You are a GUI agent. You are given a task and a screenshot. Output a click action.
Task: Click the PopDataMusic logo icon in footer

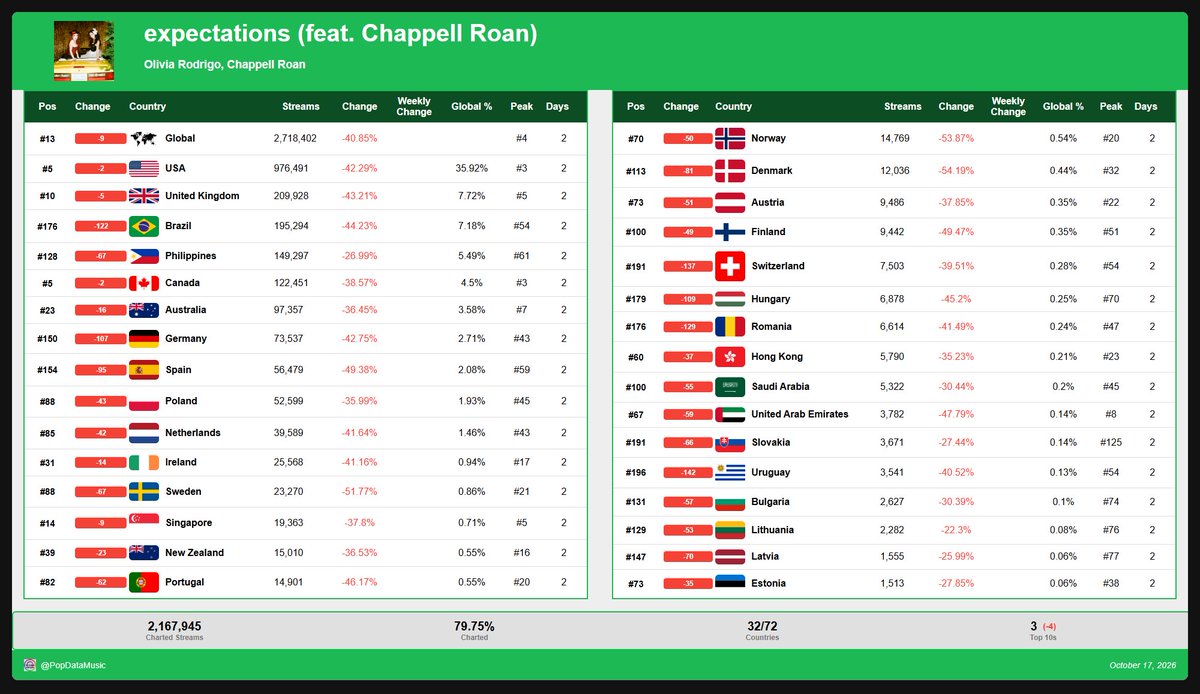[30, 665]
